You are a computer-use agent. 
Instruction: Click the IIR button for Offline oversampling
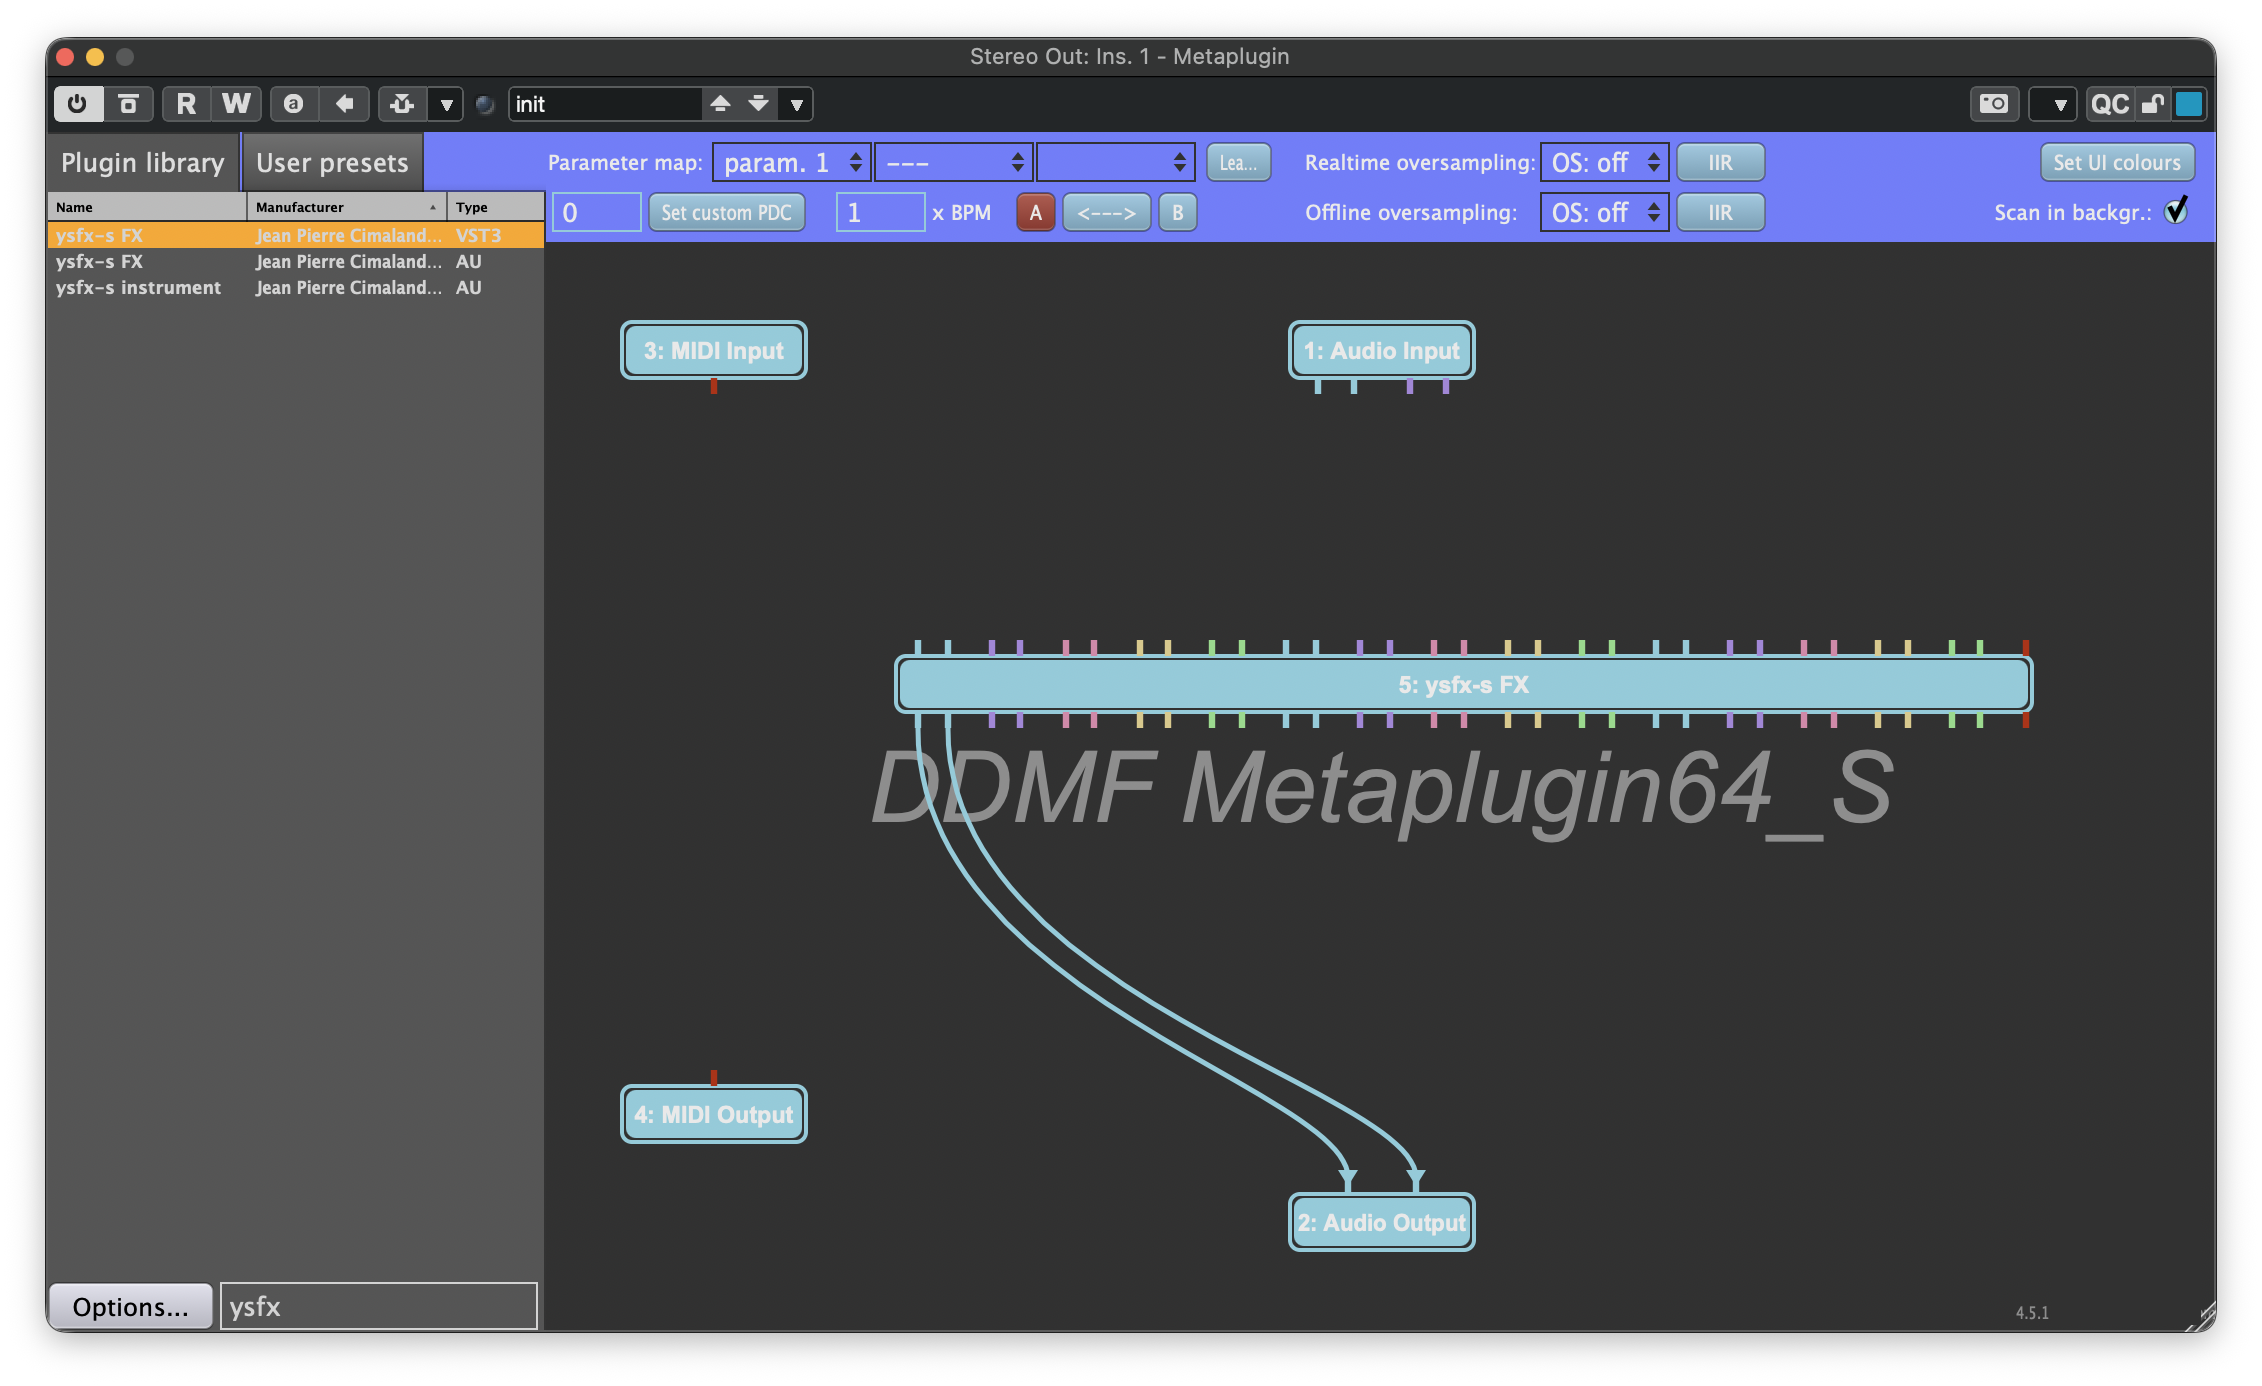[1720, 212]
